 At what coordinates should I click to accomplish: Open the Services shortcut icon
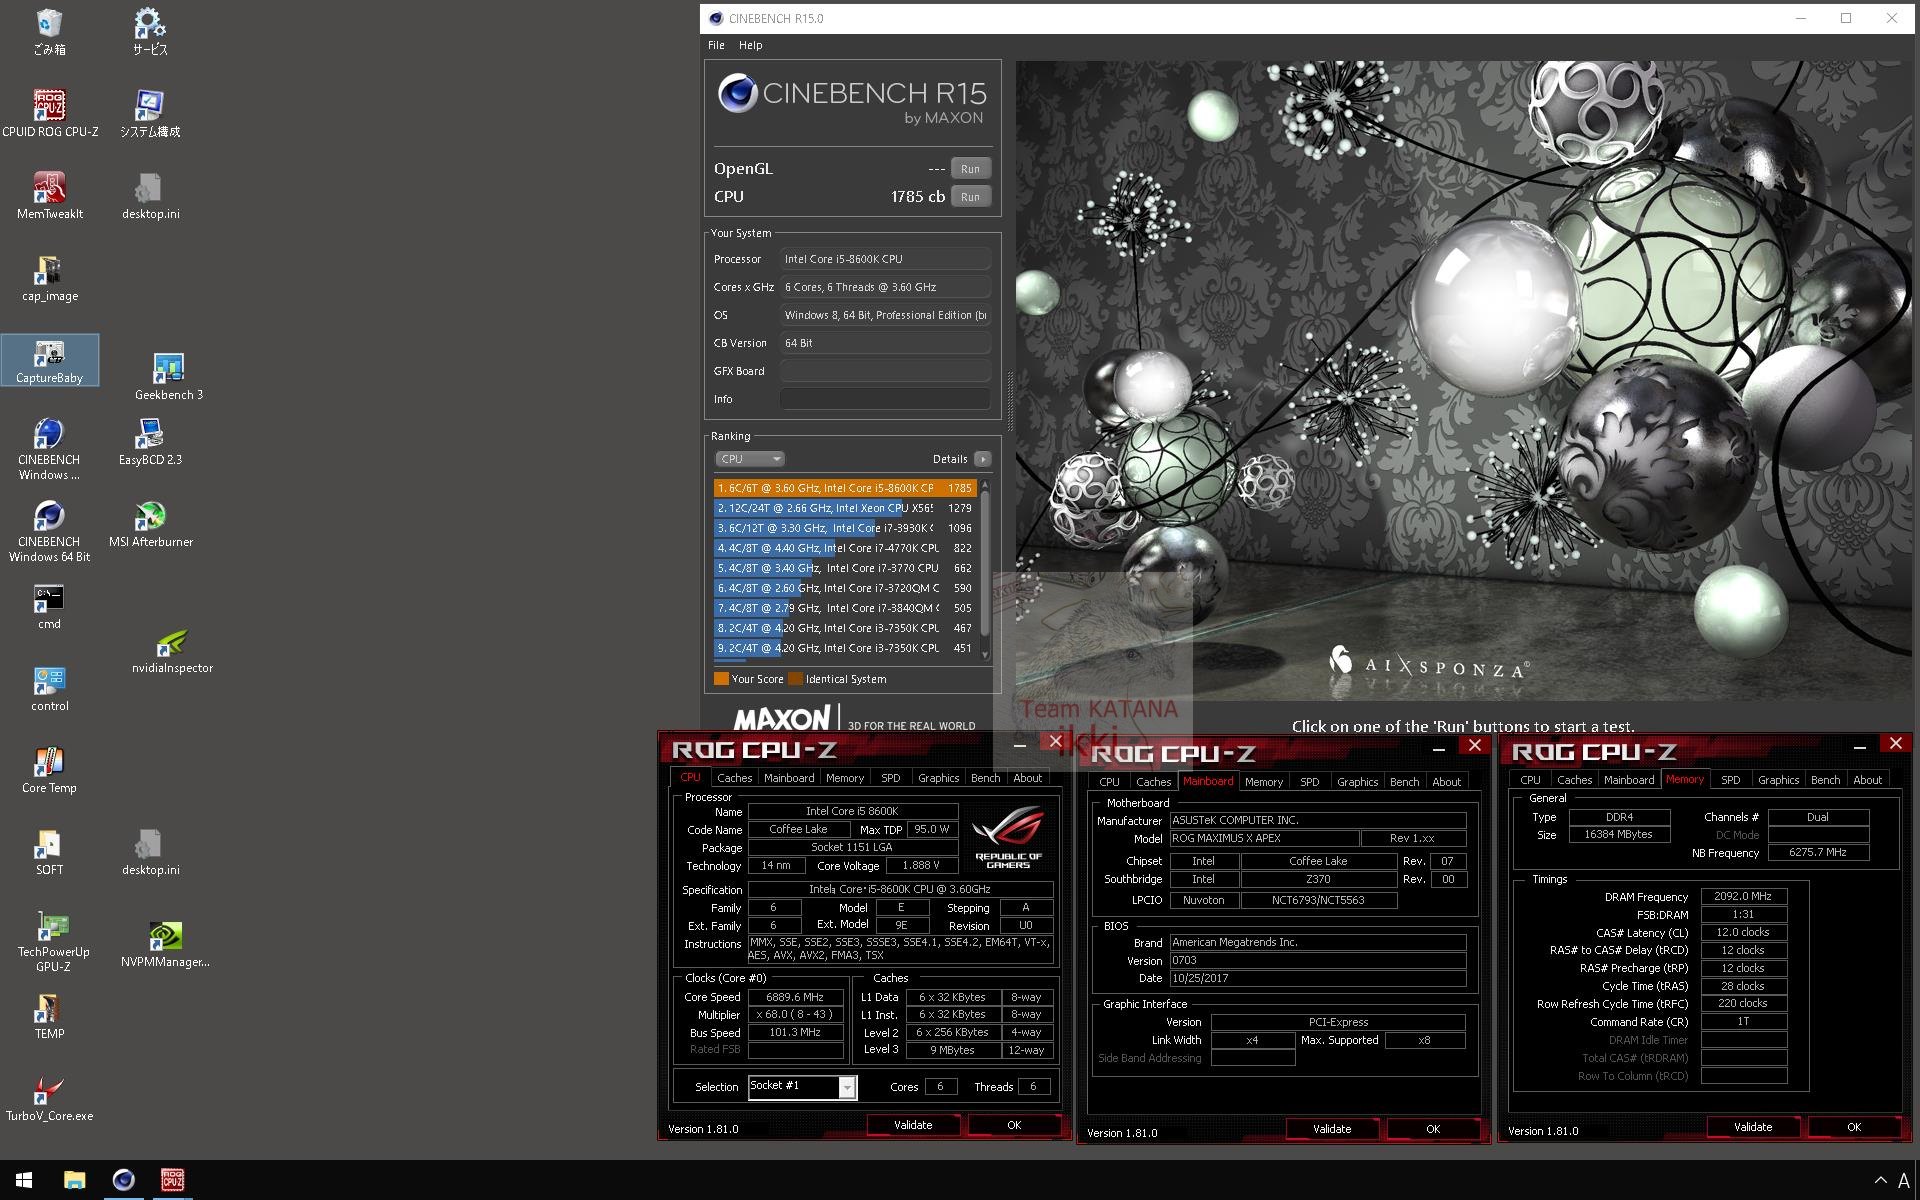pyautogui.click(x=150, y=32)
